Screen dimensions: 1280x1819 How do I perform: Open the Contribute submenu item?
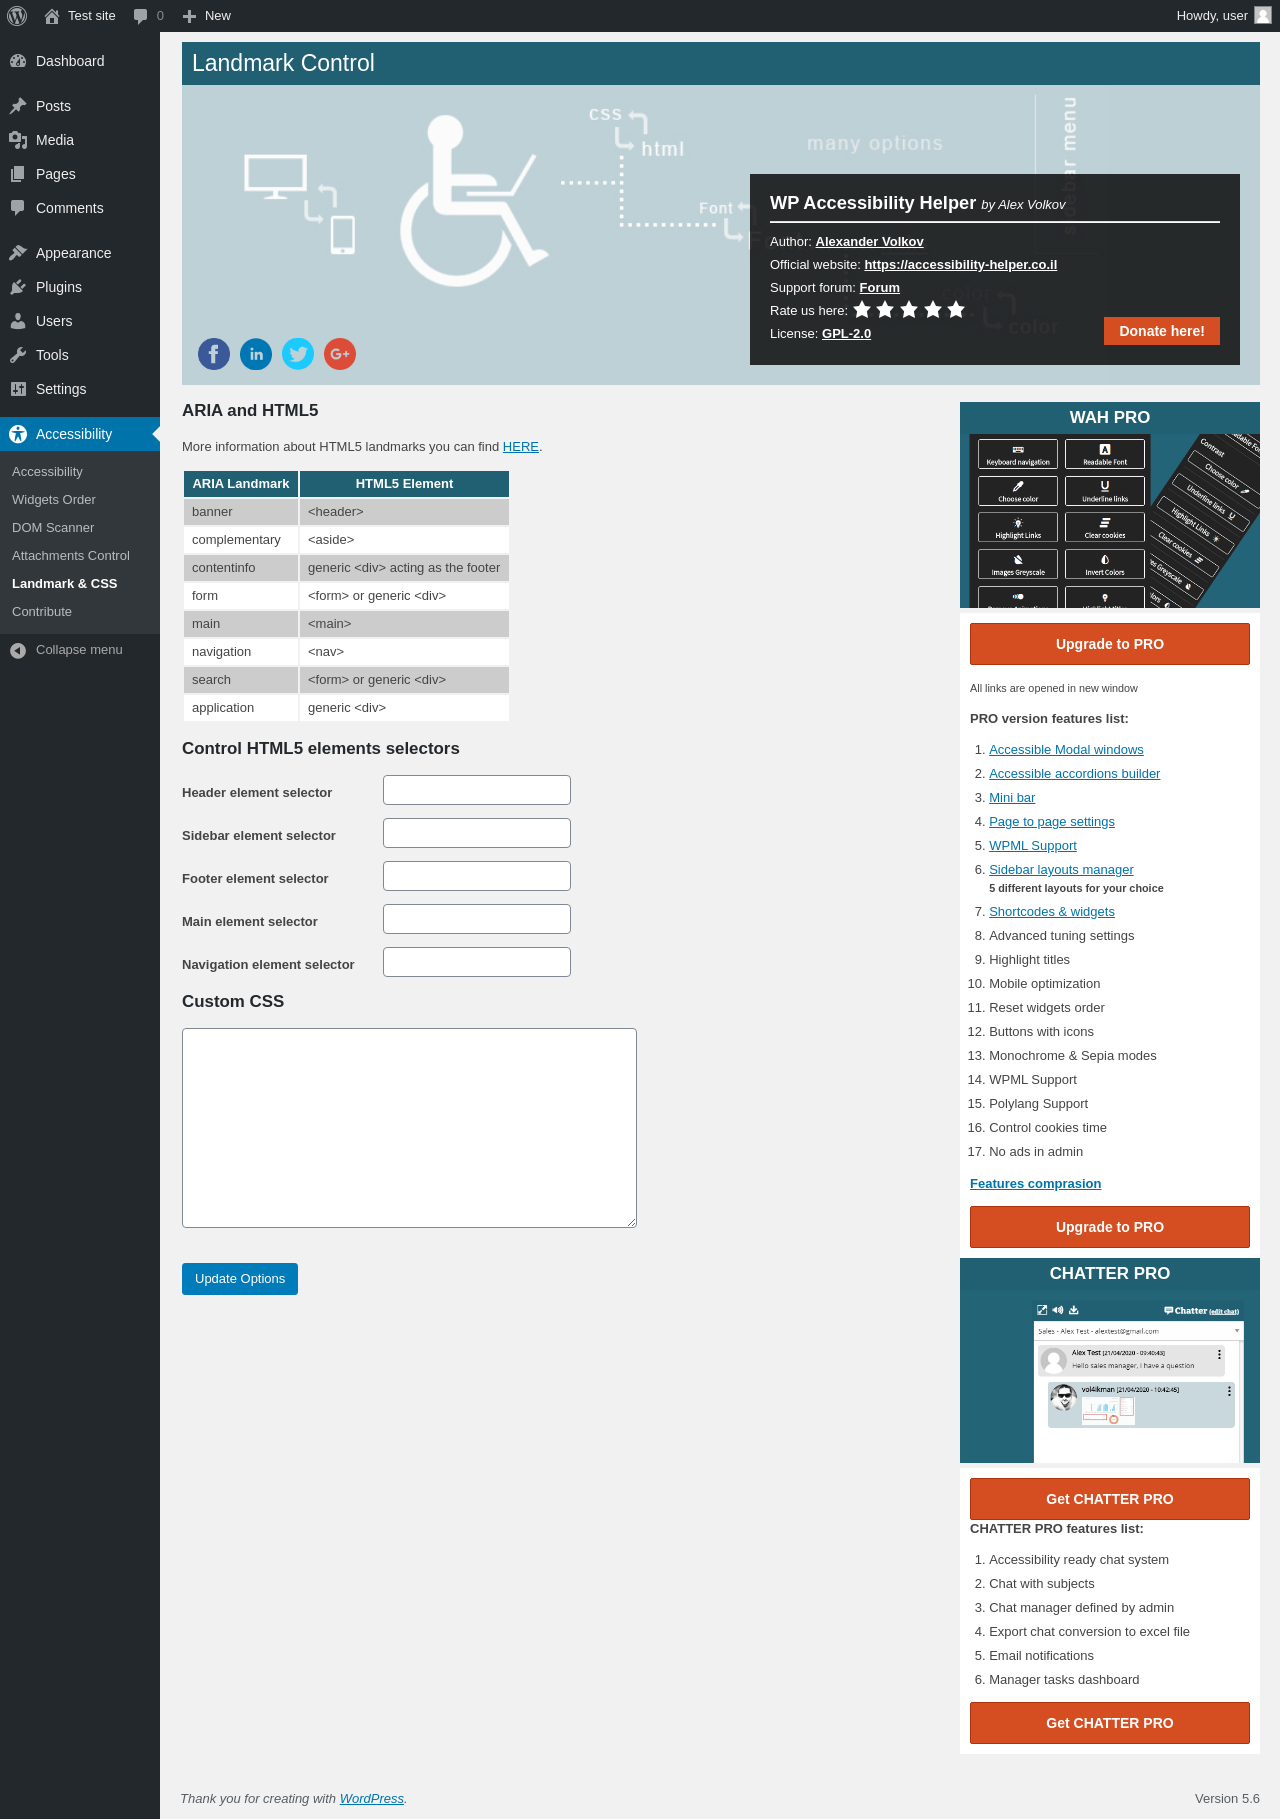coord(42,612)
